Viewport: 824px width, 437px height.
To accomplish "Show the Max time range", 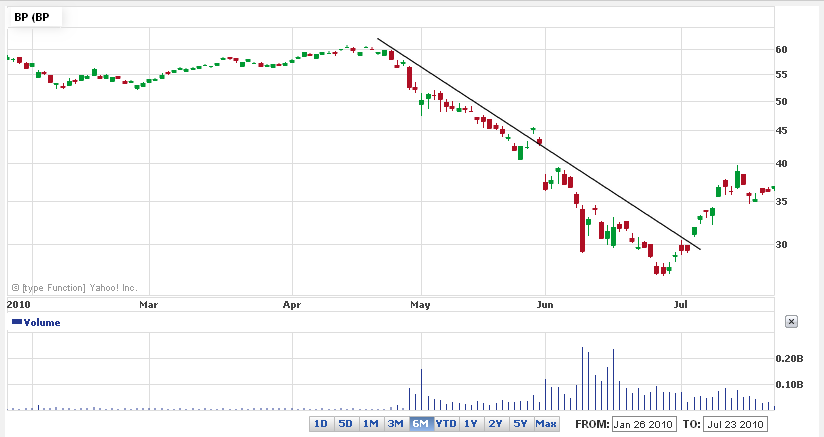I will (546, 423).
